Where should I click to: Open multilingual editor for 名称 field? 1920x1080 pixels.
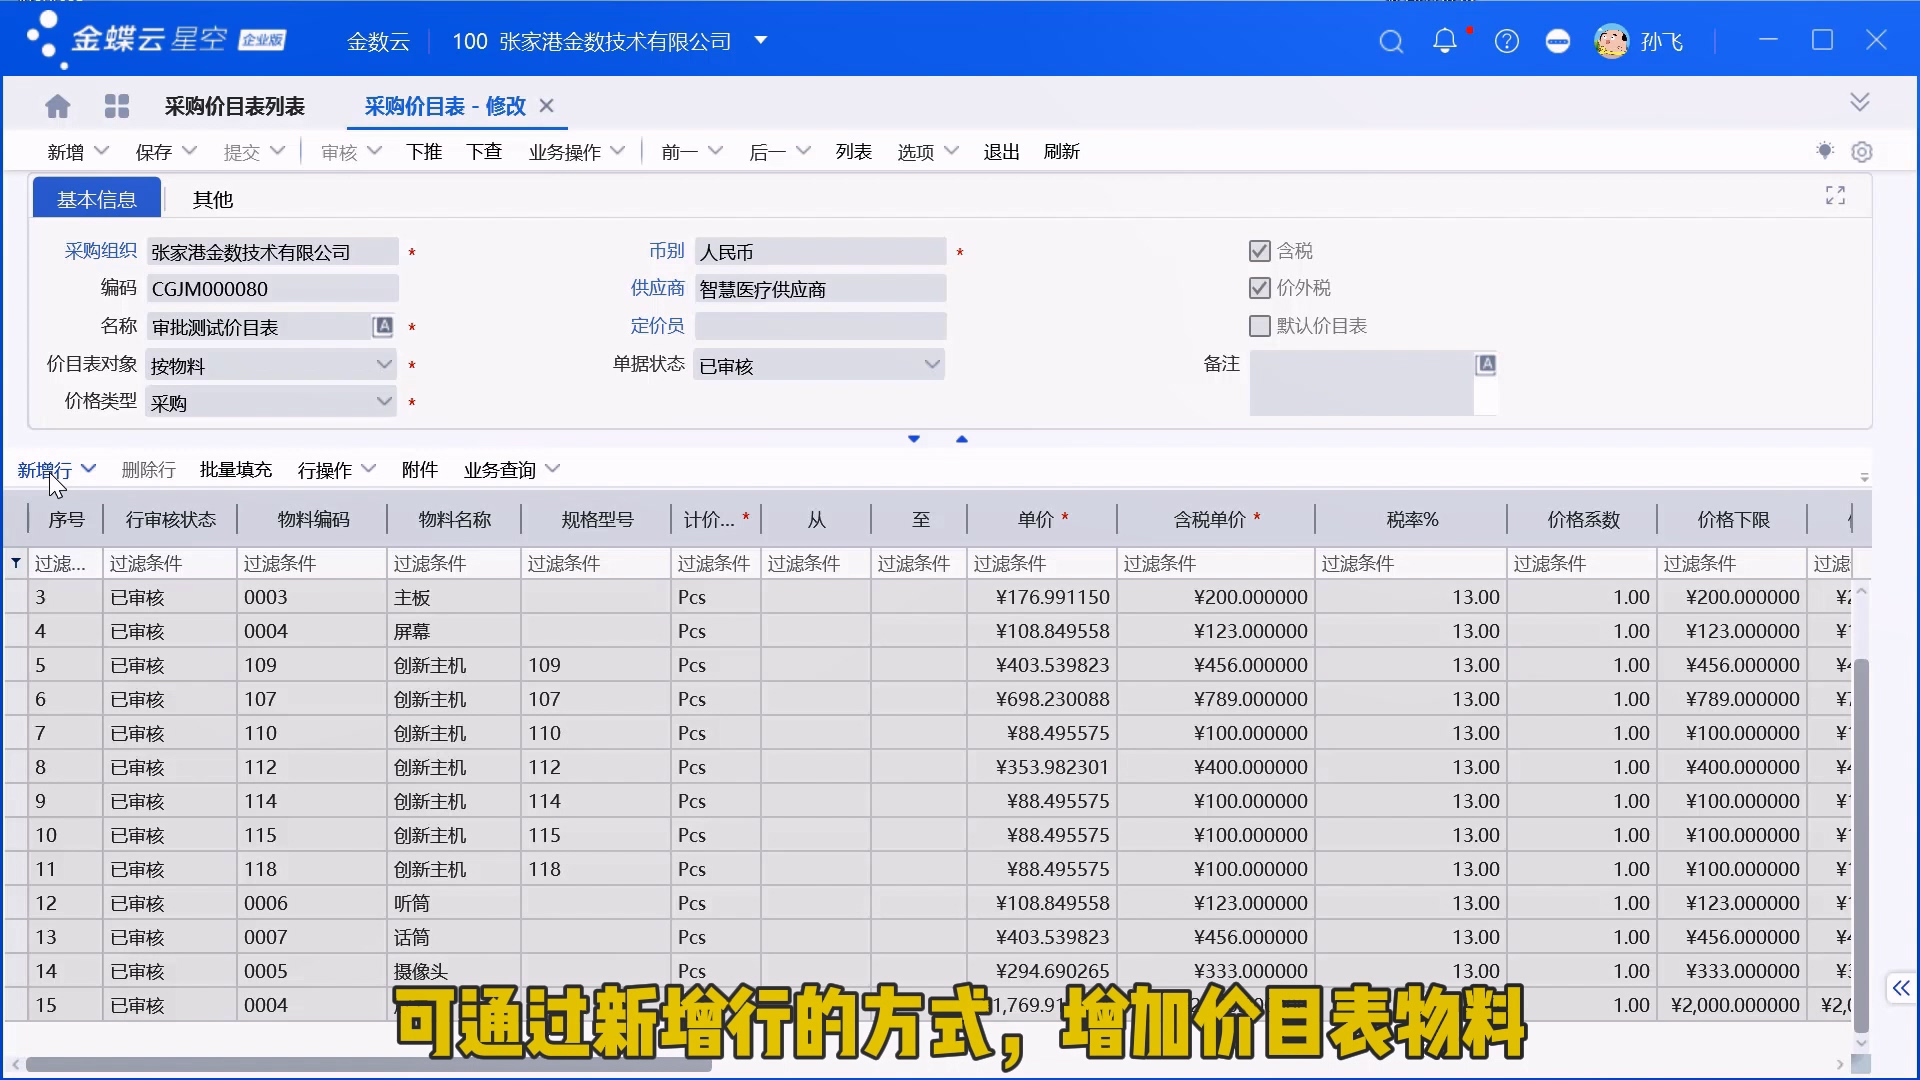[x=383, y=326]
